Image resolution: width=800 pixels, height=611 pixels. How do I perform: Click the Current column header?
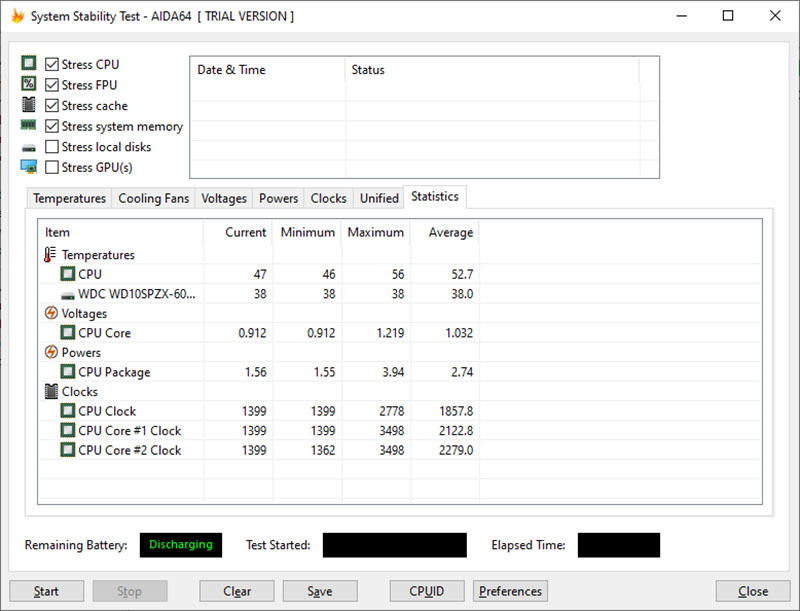238,233
